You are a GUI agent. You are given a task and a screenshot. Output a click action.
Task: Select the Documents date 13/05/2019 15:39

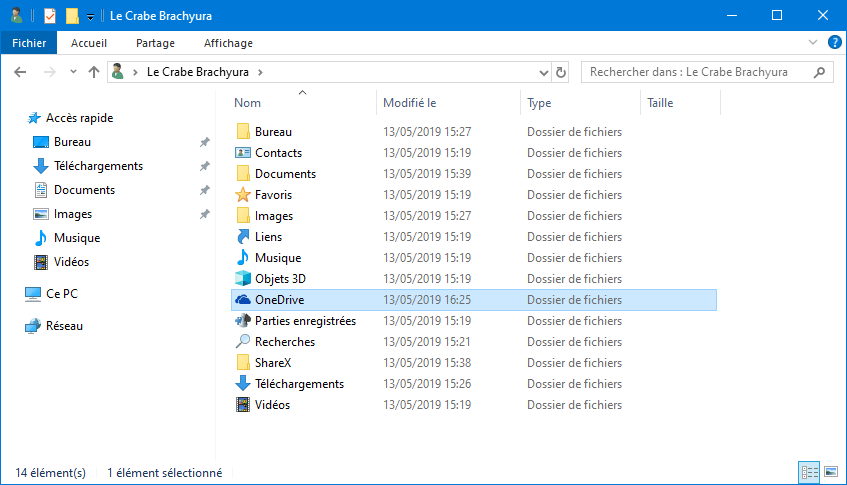click(427, 174)
